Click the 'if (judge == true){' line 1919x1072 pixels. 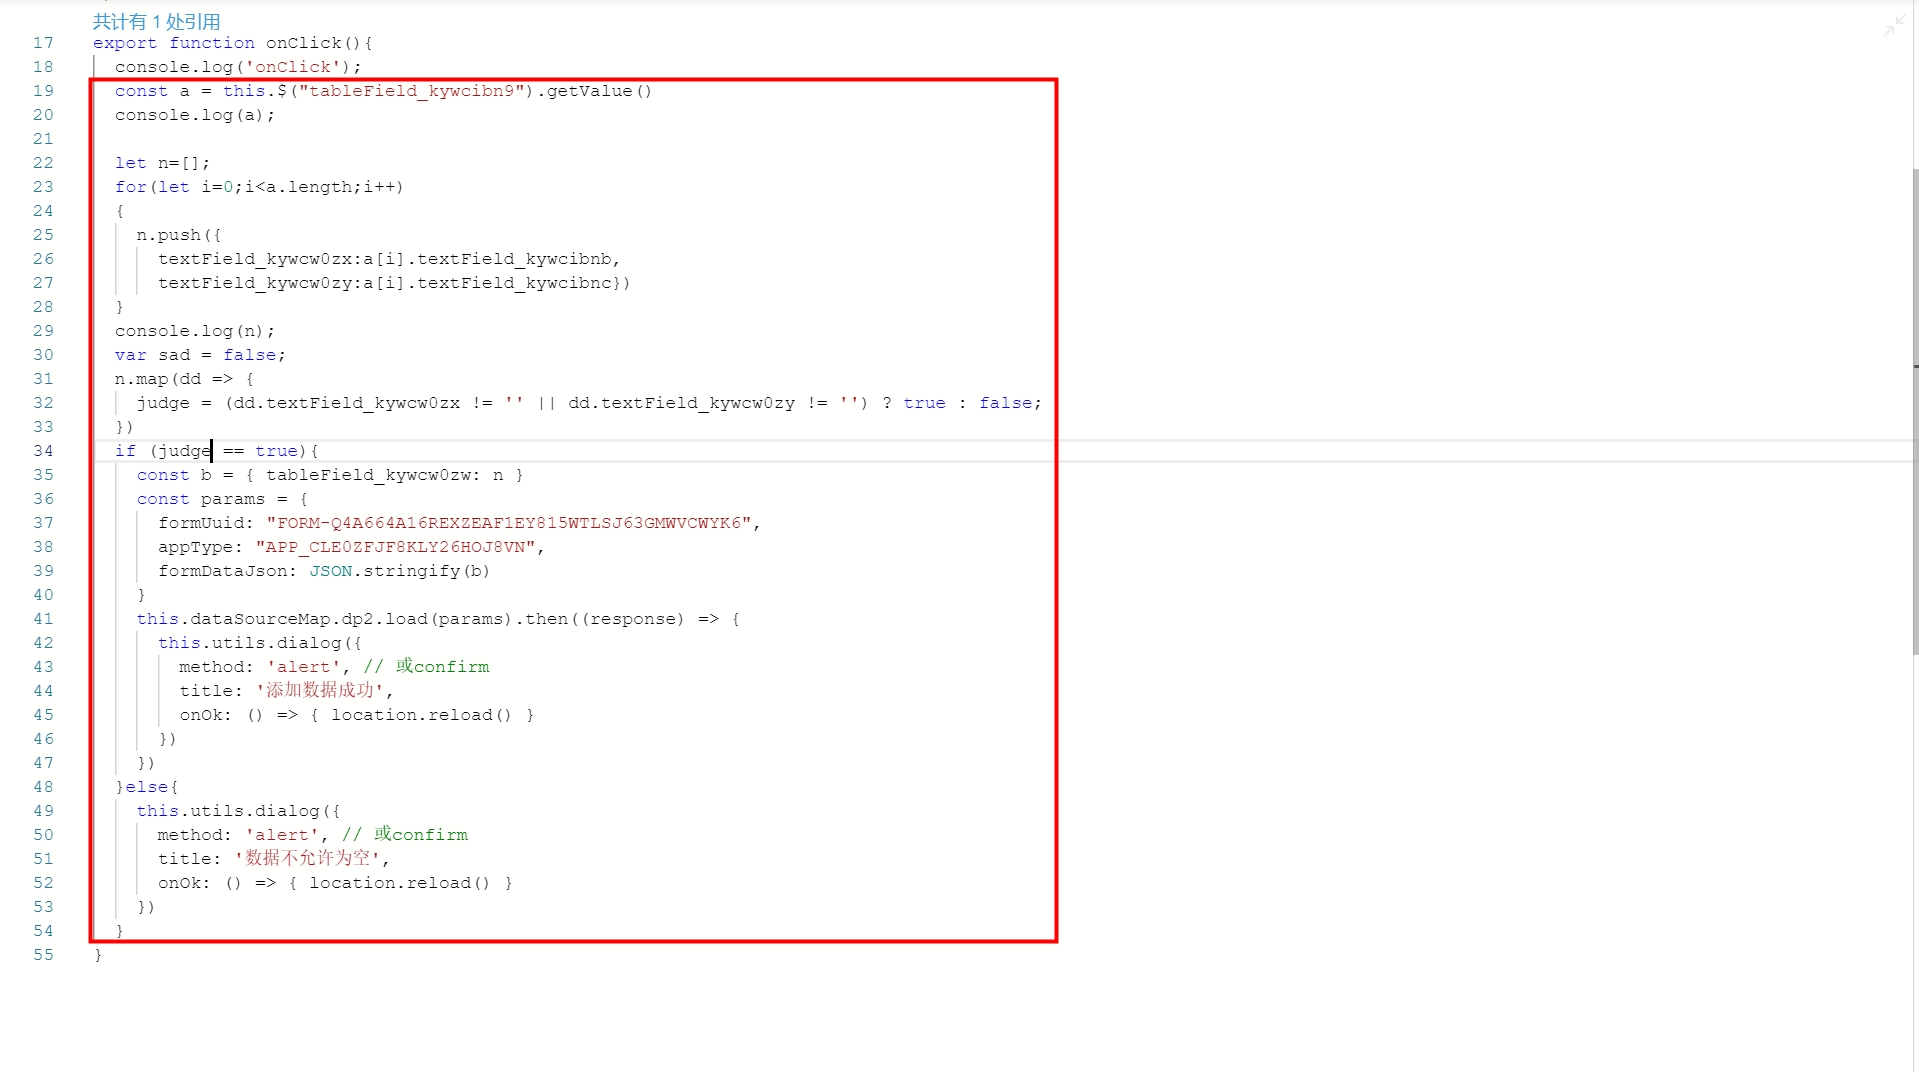(216, 451)
